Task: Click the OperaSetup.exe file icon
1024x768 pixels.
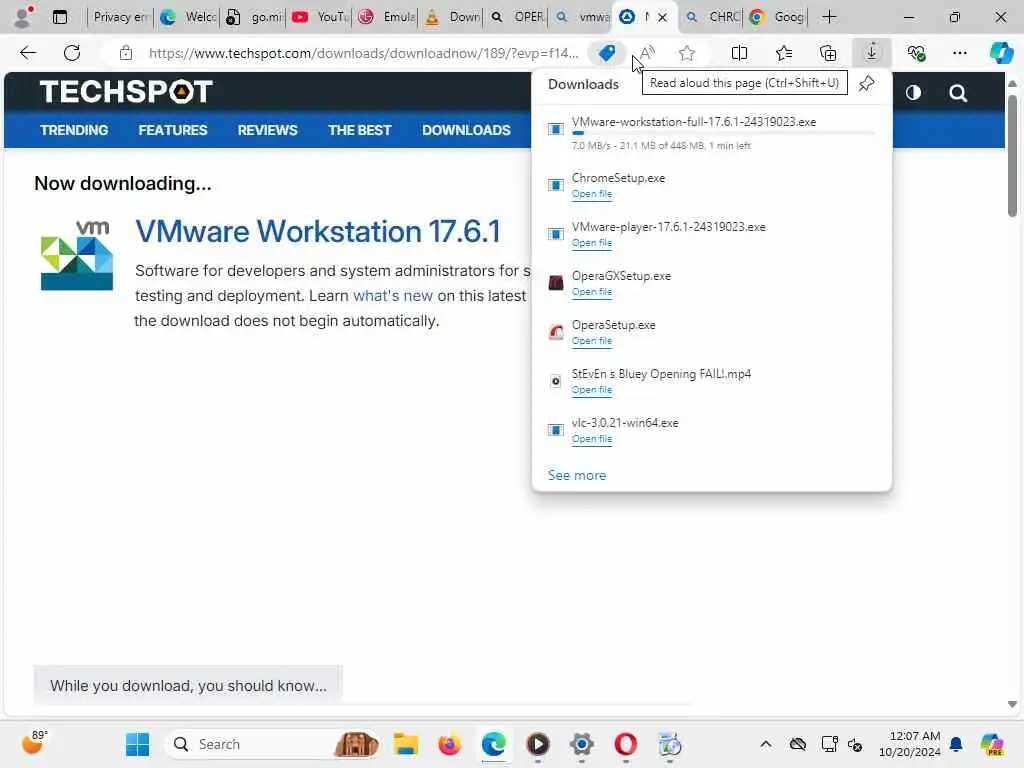Action: tap(556, 332)
